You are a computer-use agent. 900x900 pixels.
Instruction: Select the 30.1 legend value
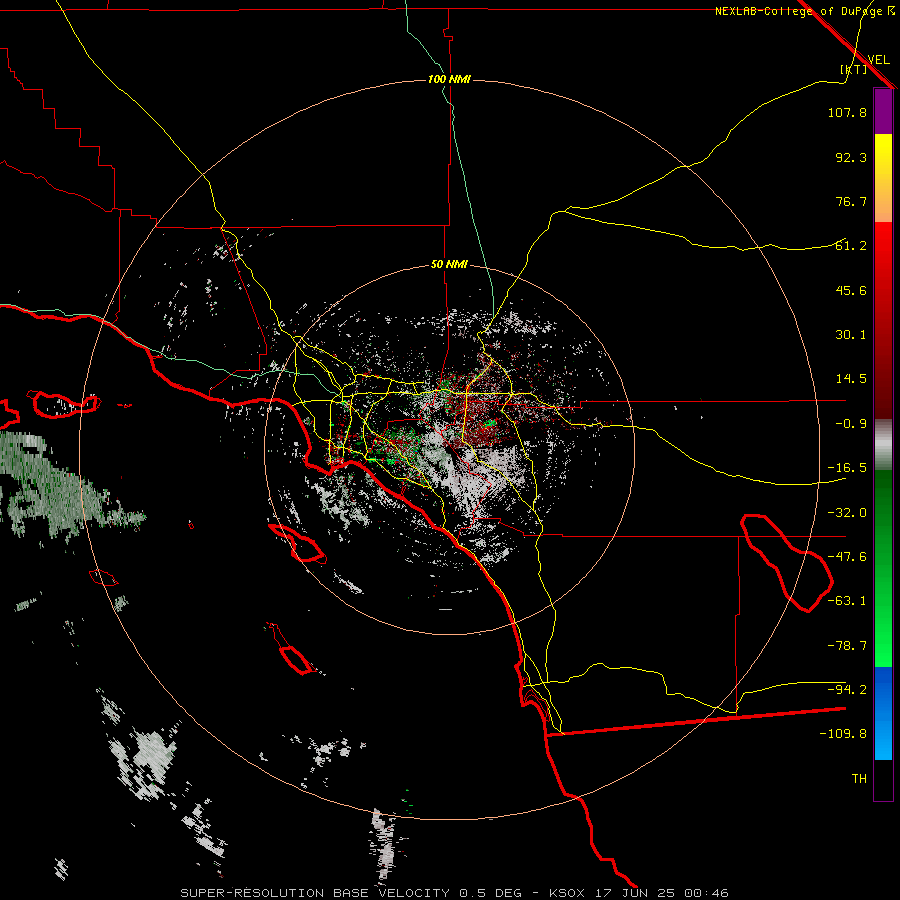click(851, 335)
